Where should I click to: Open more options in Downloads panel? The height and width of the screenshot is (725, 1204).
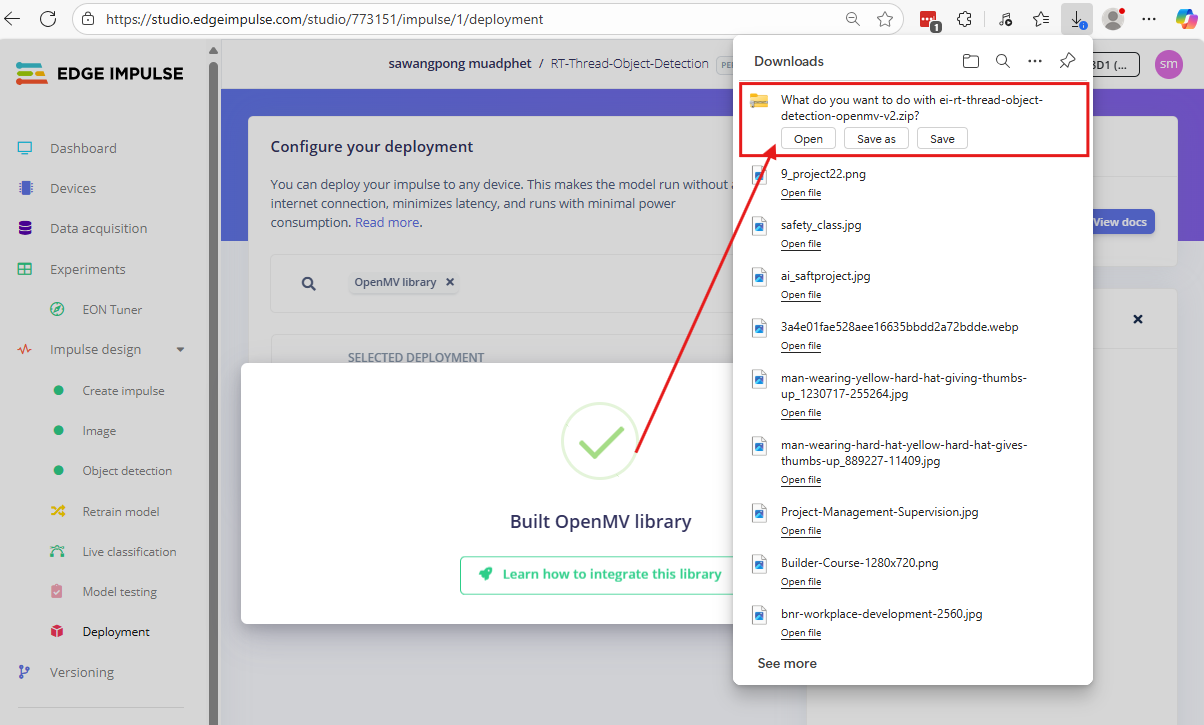(1035, 61)
